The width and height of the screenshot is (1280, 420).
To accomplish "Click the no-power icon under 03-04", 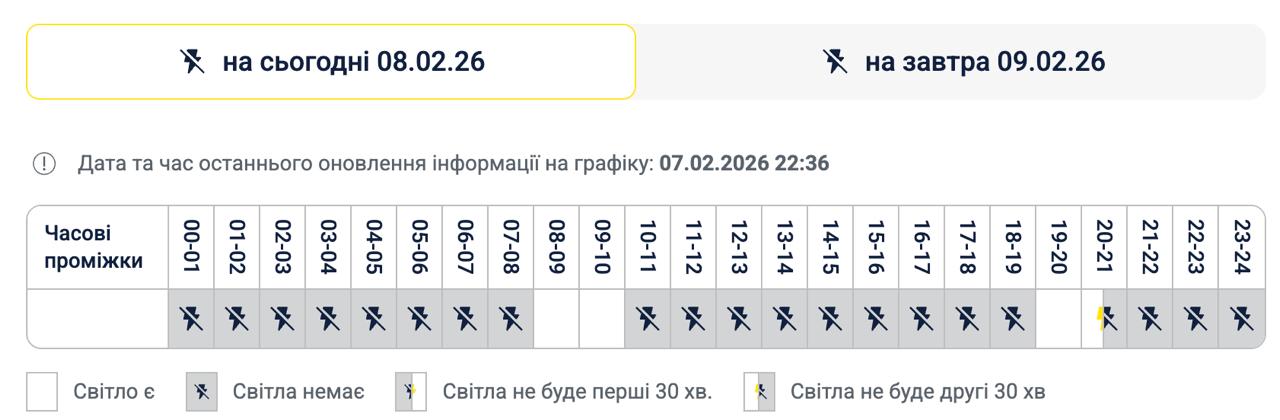I will click(328, 319).
